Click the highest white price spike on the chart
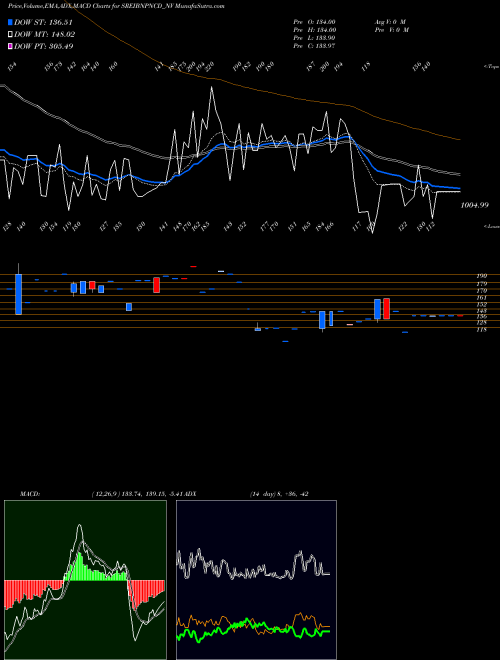 click(211, 89)
